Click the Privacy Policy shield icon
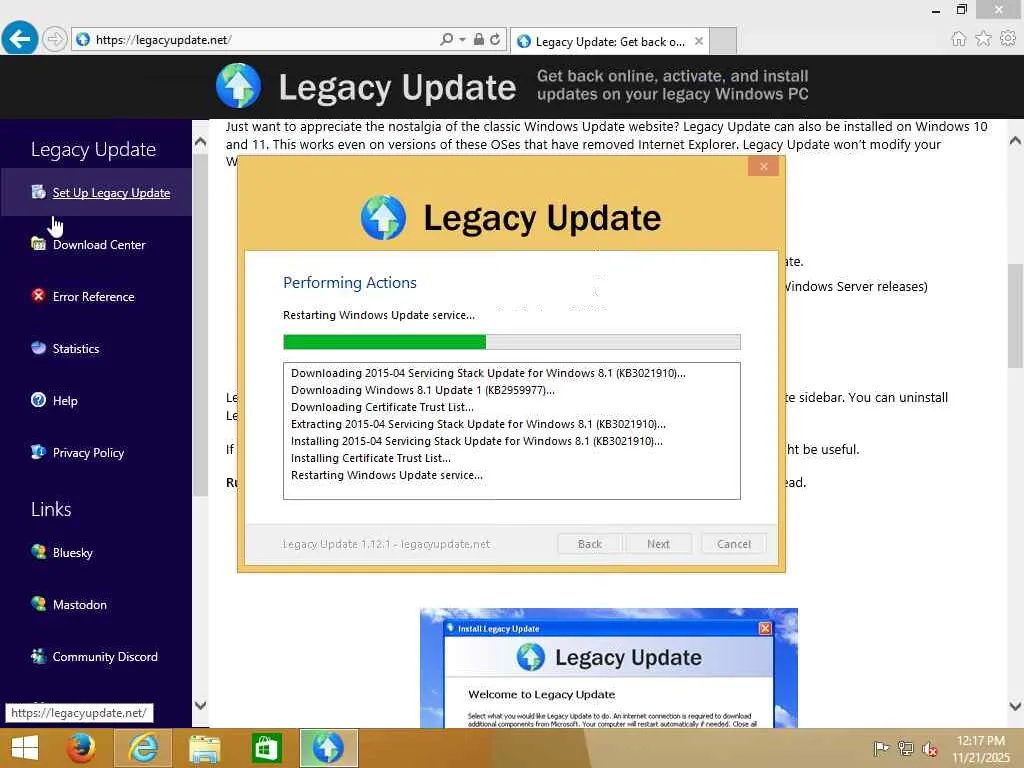1024x768 pixels. [39, 451]
